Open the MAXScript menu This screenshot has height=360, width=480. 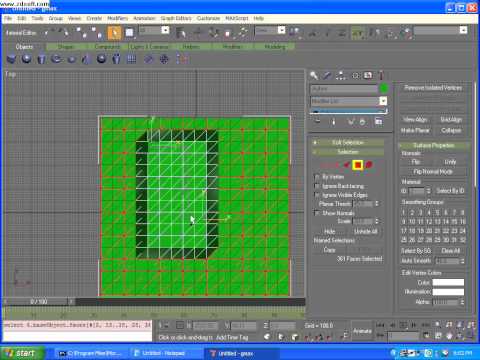pyautogui.click(x=237, y=18)
